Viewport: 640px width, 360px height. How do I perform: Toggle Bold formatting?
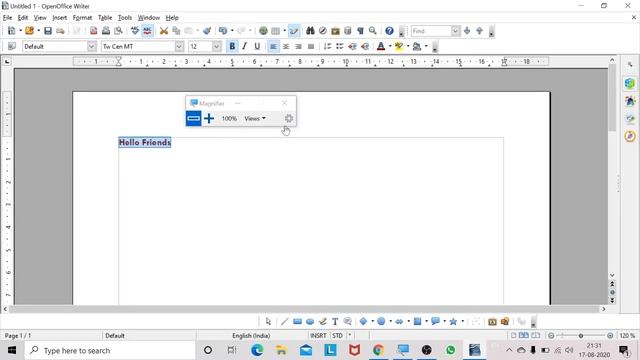point(232,47)
